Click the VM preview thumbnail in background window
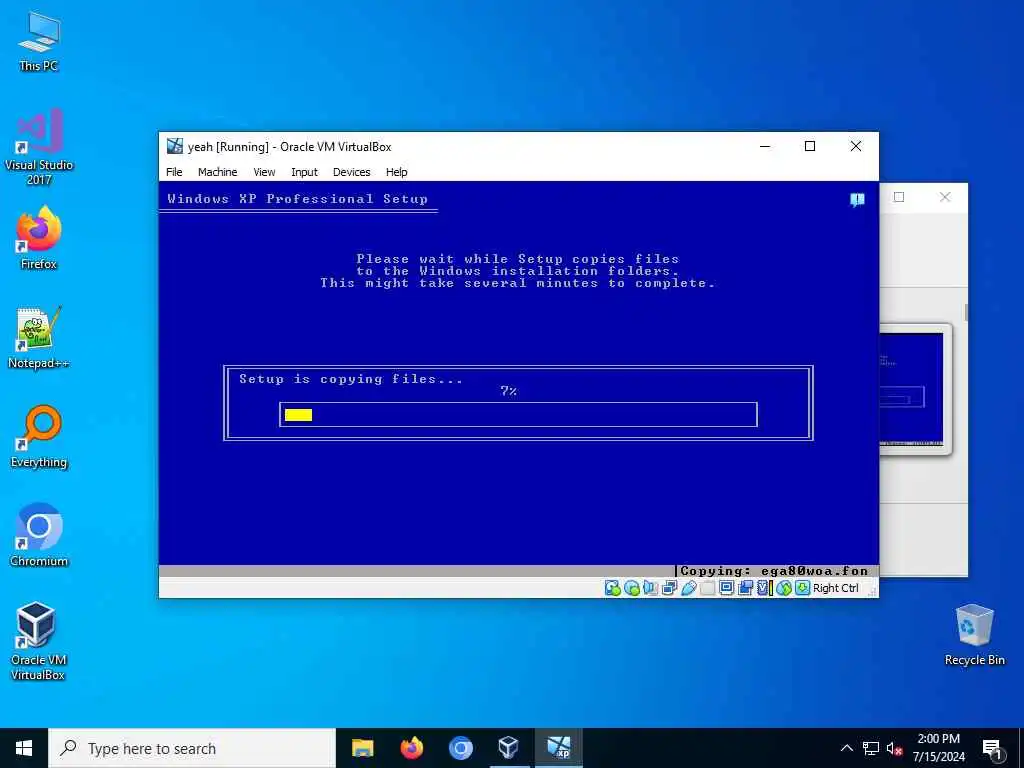Viewport: 1024px width, 768px height. pos(912,389)
